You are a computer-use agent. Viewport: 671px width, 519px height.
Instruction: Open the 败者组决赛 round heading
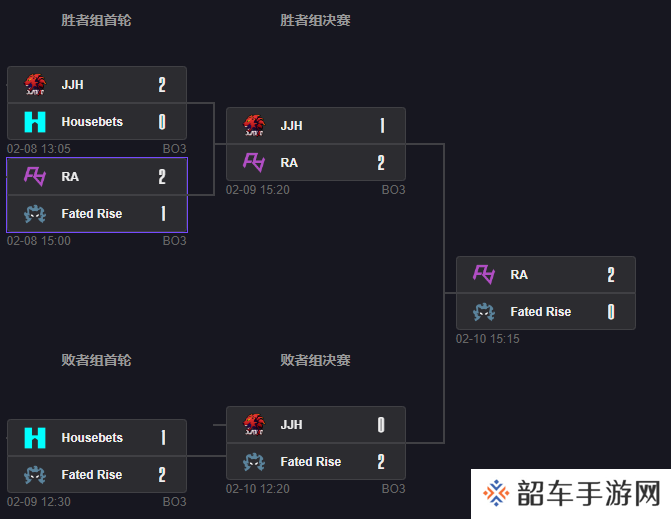pos(315,360)
